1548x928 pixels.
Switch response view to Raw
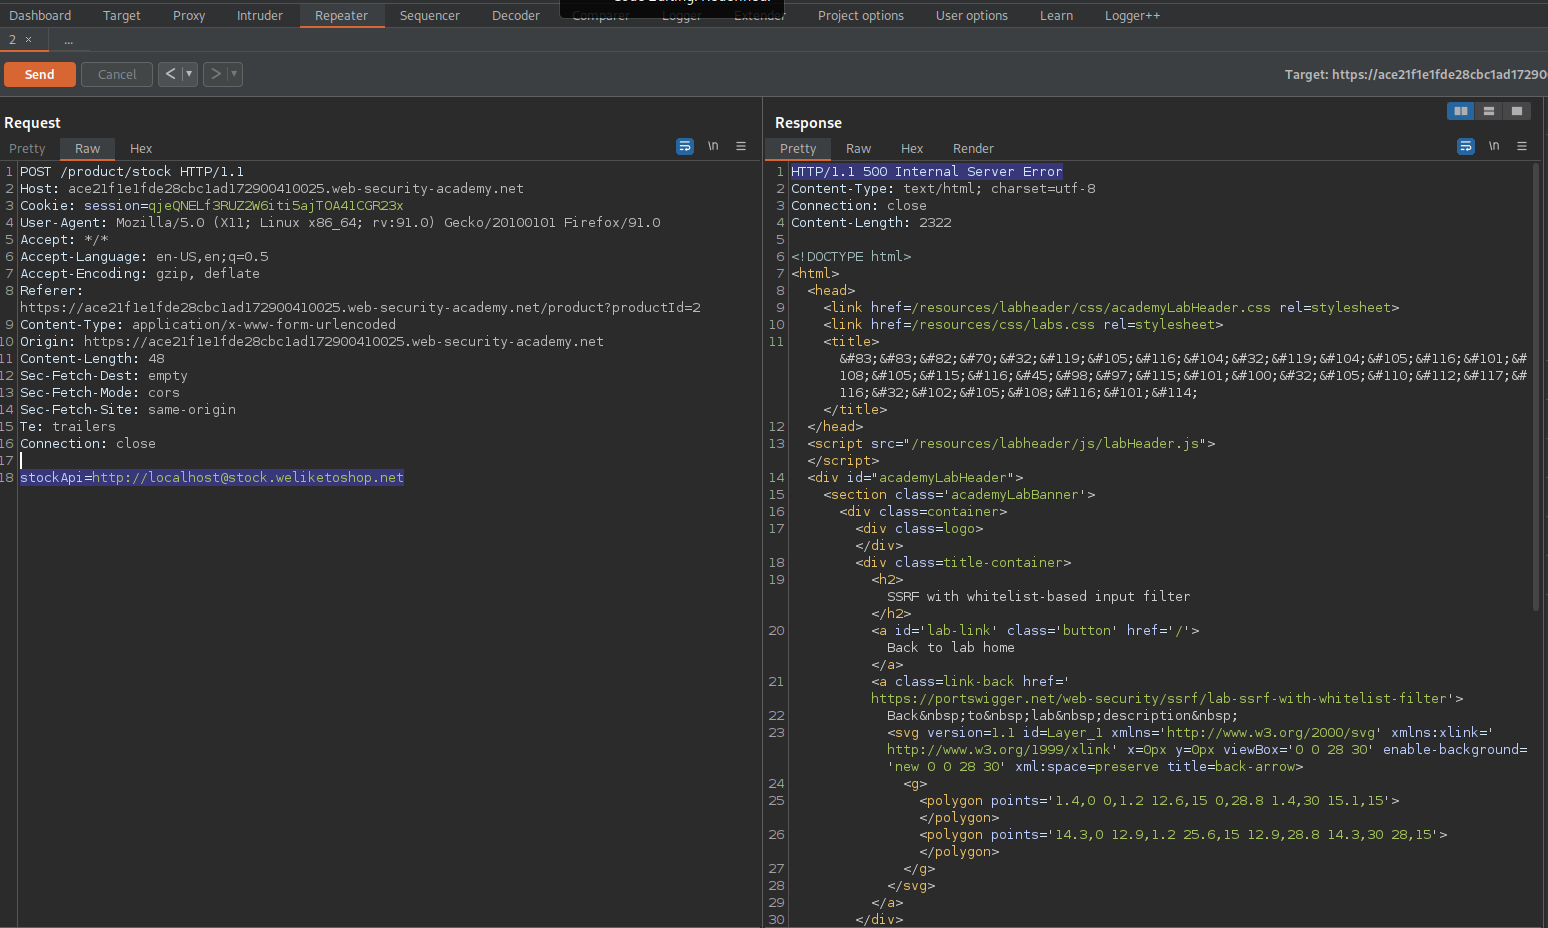(858, 148)
